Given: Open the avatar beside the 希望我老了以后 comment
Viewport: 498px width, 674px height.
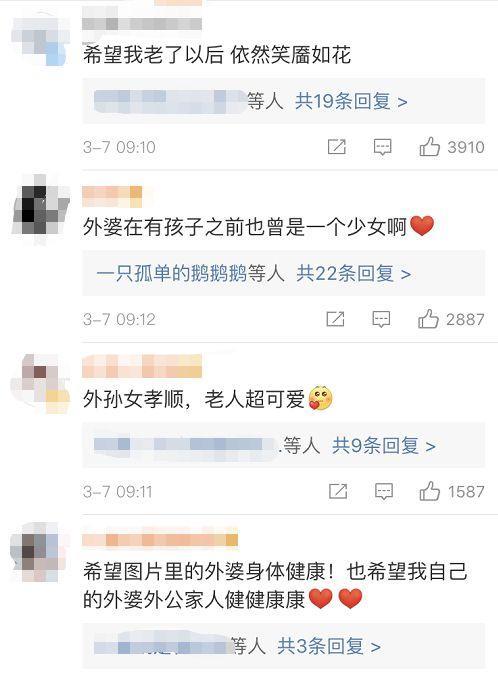Looking at the screenshot, I should tap(40, 40).
